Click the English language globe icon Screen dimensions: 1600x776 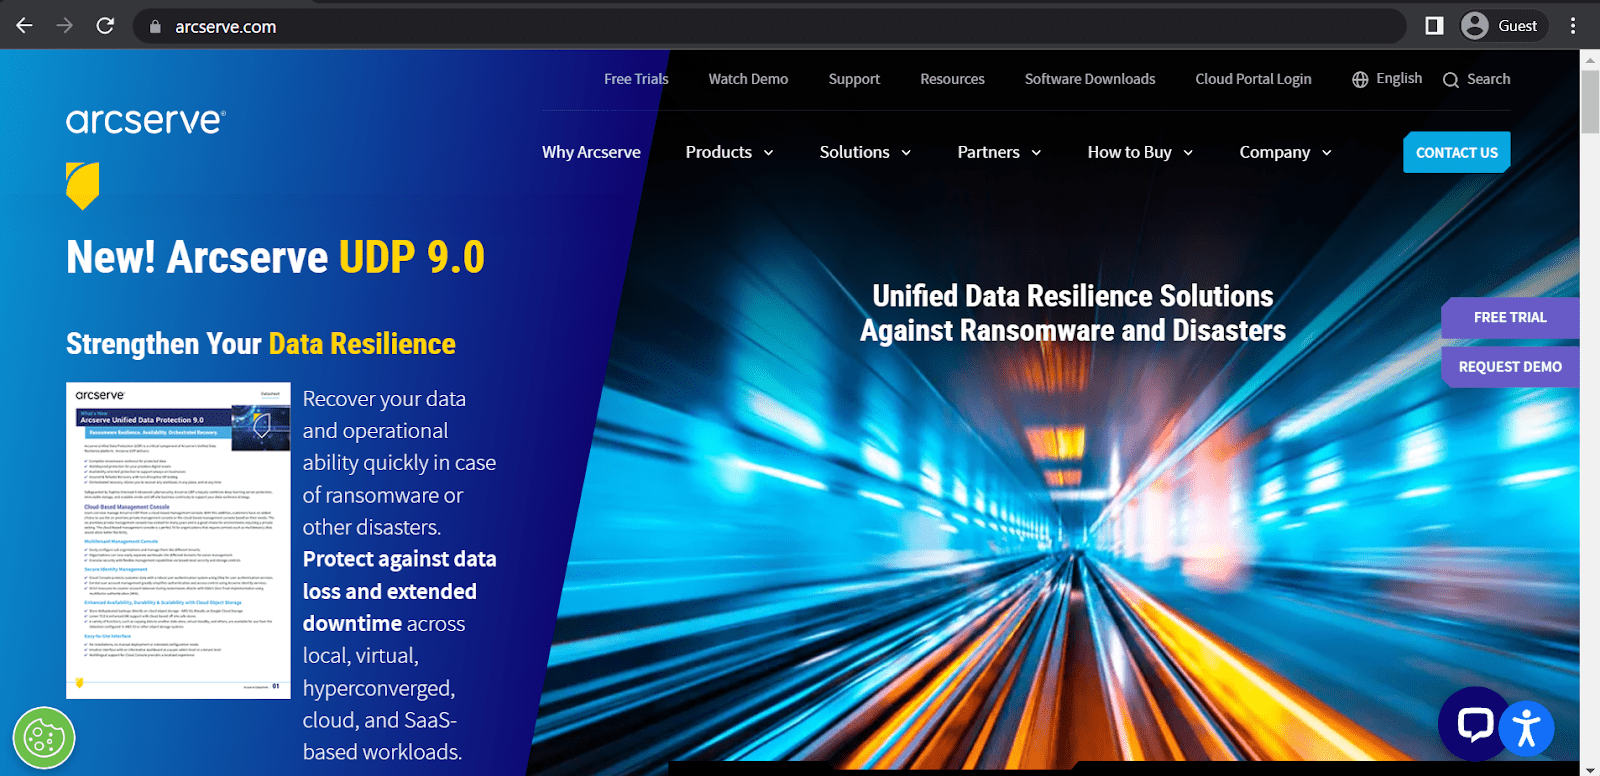1360,80
